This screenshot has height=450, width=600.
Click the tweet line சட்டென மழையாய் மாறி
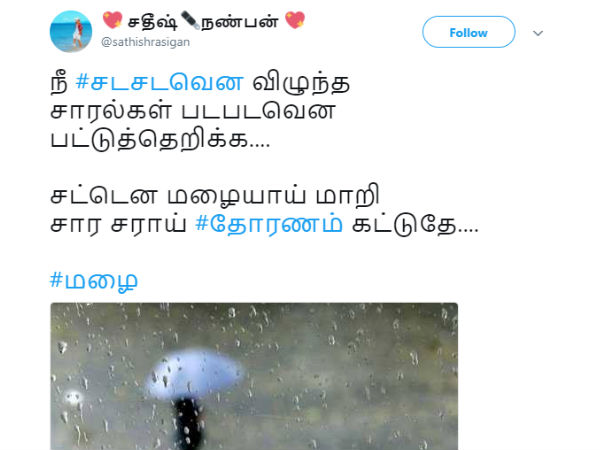point(215,196)
